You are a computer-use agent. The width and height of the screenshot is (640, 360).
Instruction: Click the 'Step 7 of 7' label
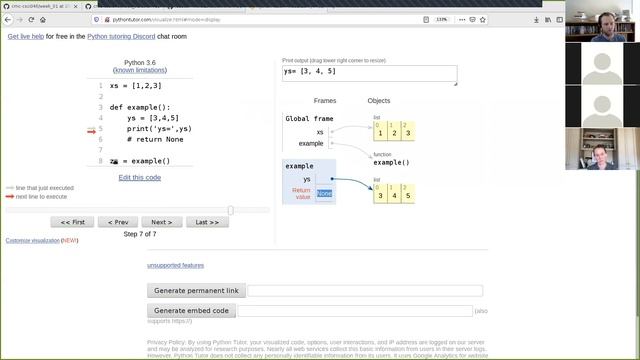pyautogui.click(x=140, y=234)
